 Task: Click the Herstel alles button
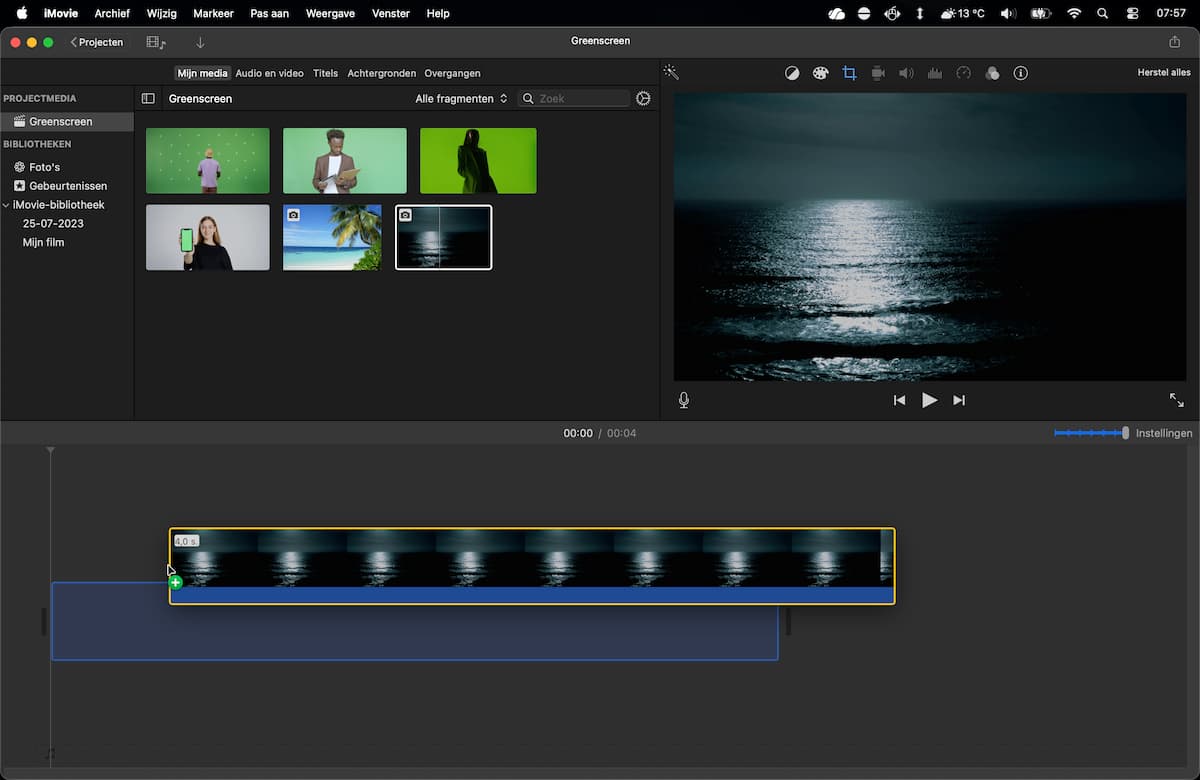tap(1164, 73)
